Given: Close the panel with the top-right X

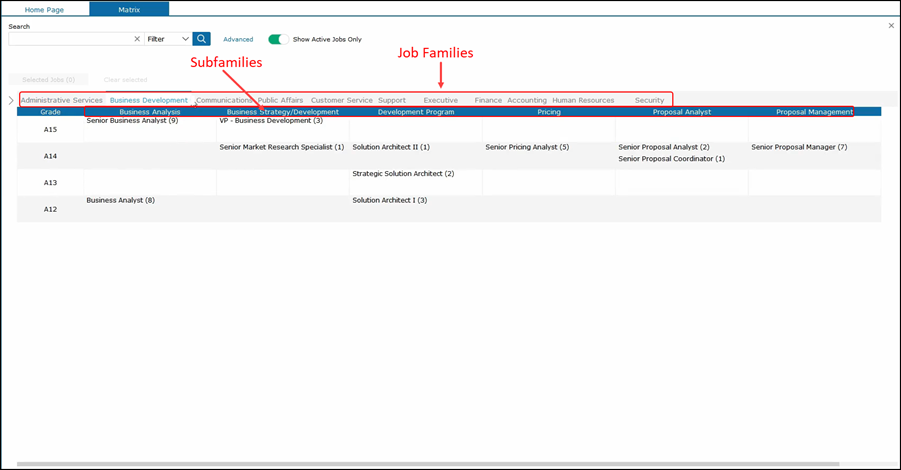Looking at the screenshot, I should click(x=891, y=26).
